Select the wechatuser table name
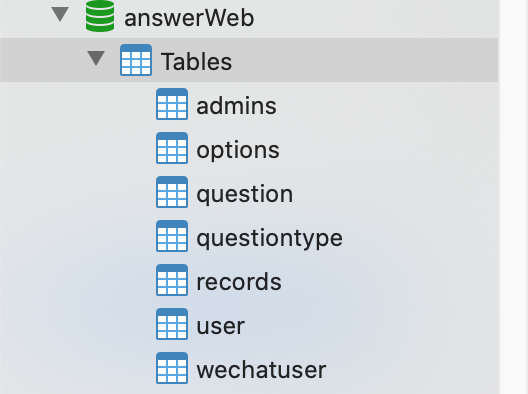528x394 pixels. (261, 370)
